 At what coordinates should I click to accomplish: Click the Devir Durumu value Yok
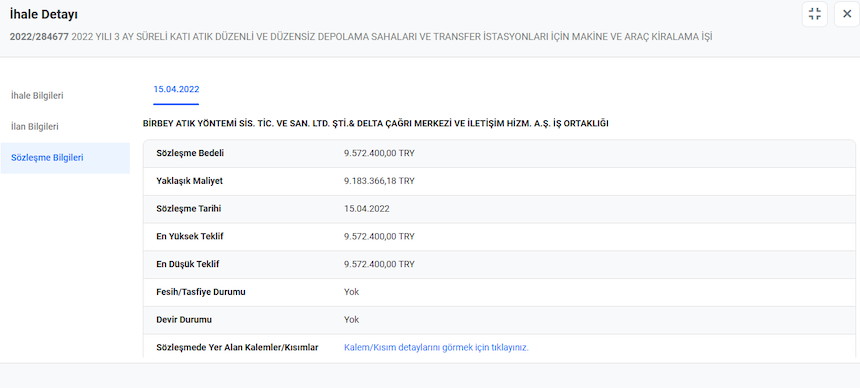point(352,319)
